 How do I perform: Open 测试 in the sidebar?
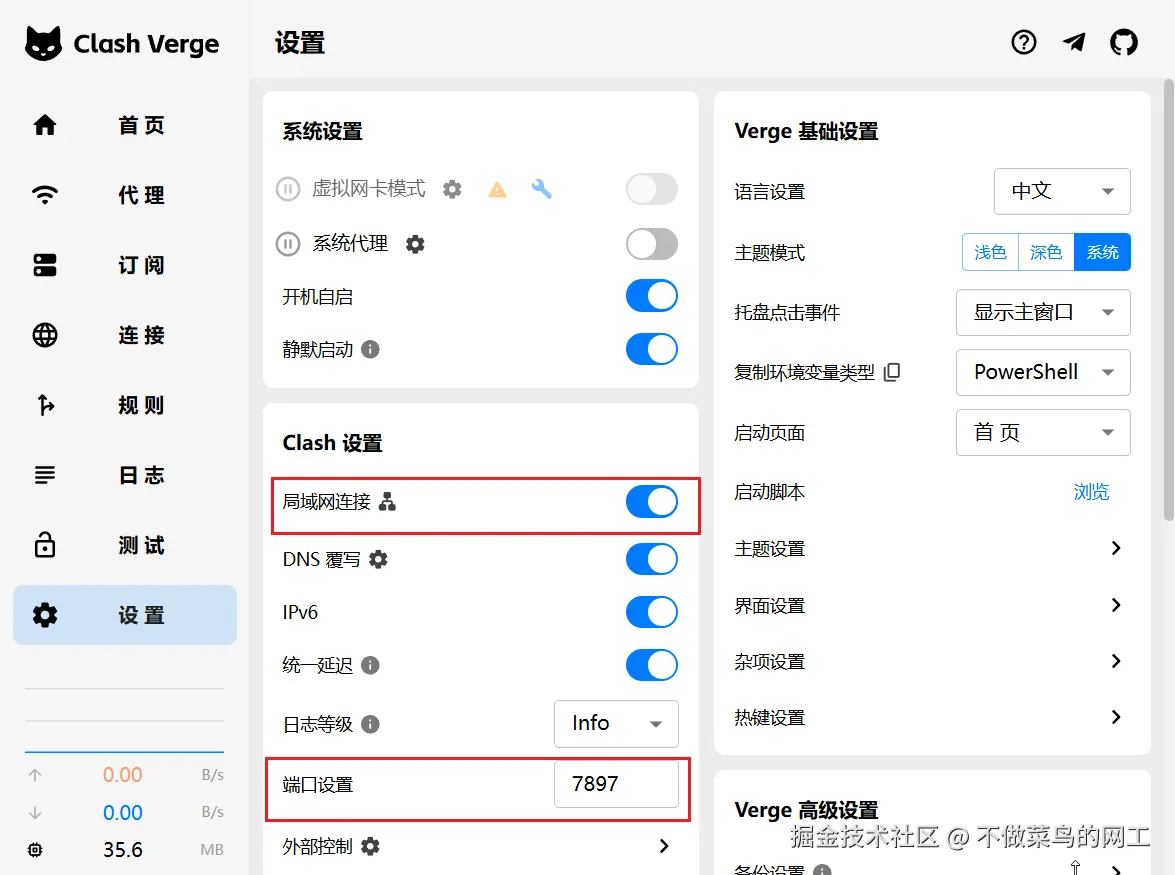125,545
